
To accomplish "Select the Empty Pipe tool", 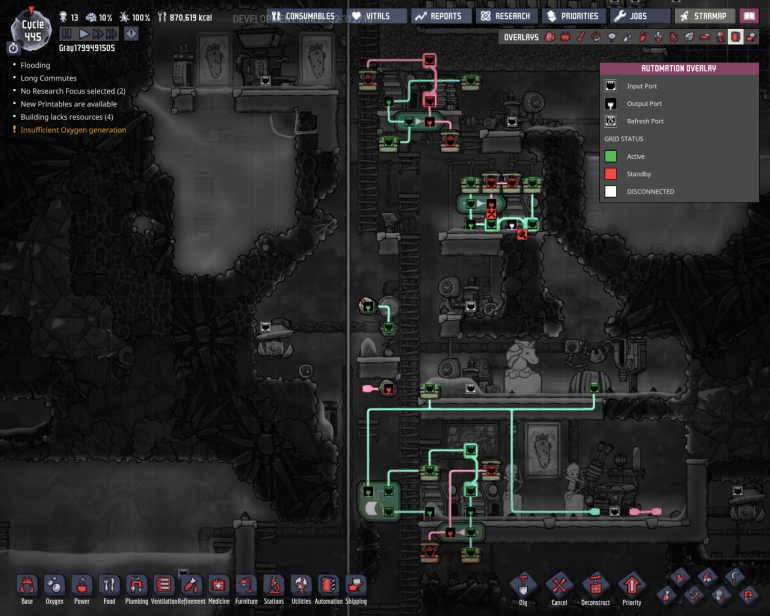I will pos(748,596).
